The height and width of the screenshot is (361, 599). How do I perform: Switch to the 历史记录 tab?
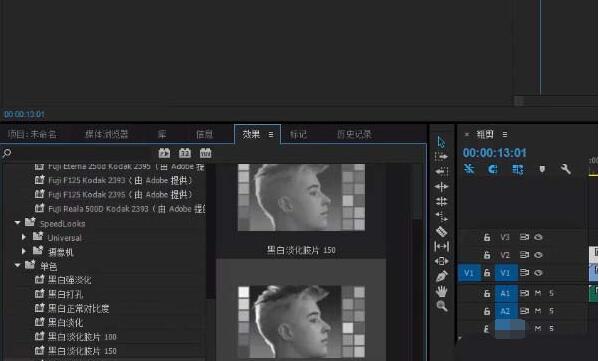(354, 134)
